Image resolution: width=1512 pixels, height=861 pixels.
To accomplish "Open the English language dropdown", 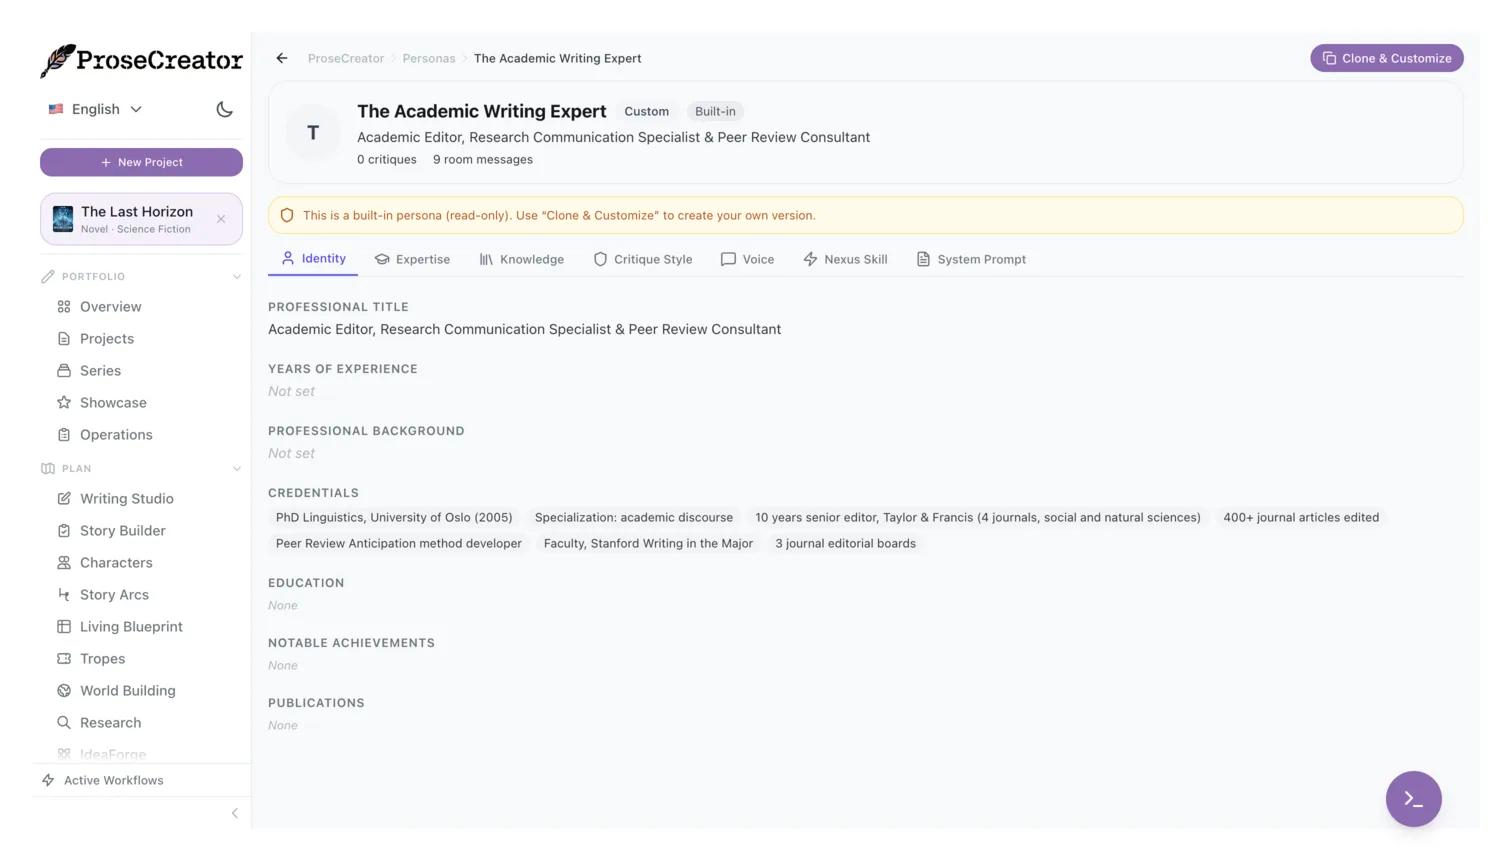I will [96, 109].
